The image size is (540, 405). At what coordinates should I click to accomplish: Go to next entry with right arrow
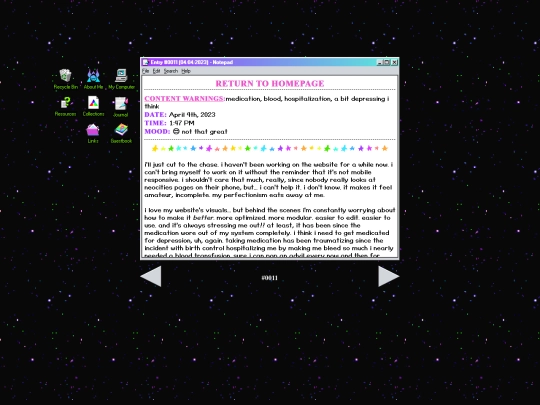pyautogui.click(x=388, y=276)
